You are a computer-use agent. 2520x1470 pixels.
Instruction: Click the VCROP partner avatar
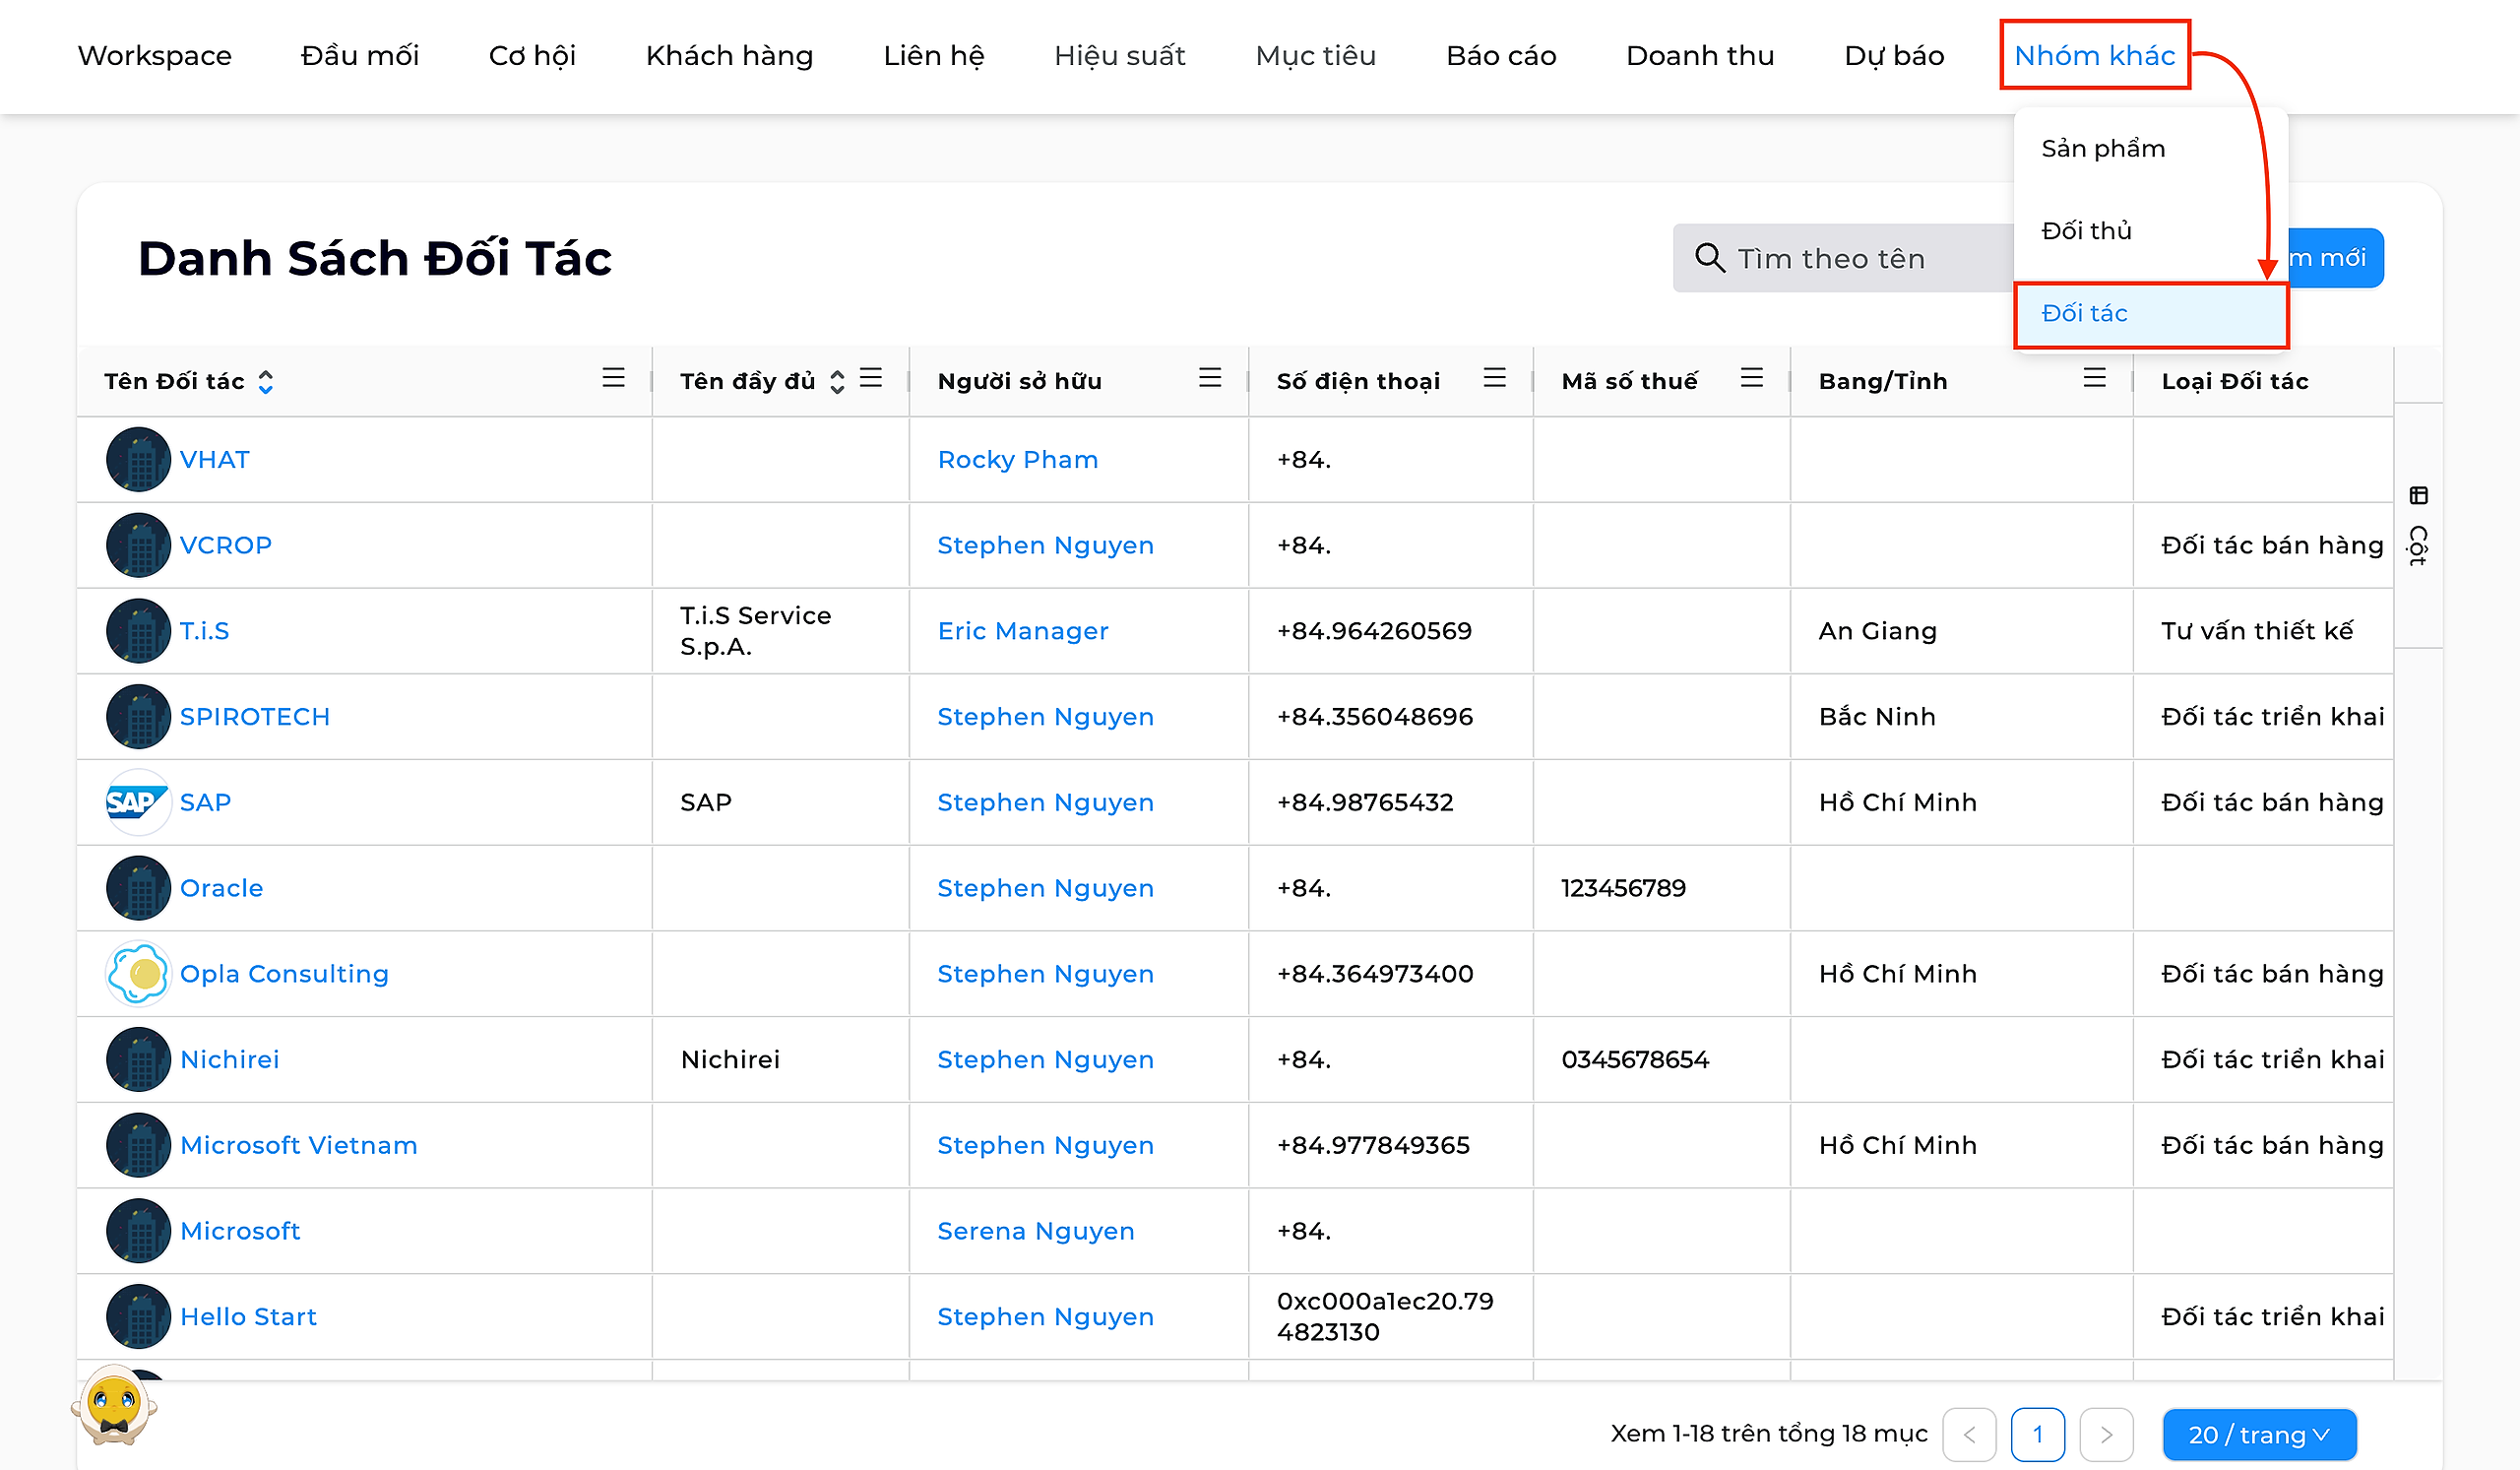pyautogui.click(x=138, y=545)
